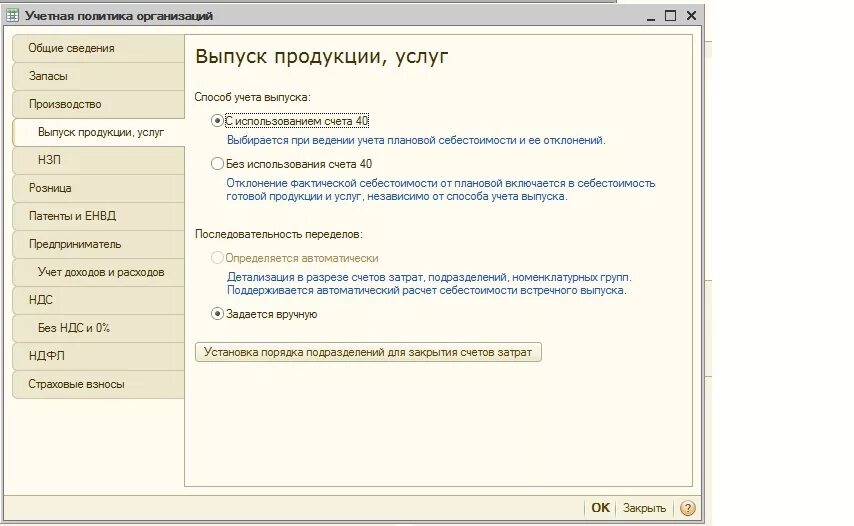Open the 'Страховые взносы' tab
The width and height of the screenshot is (854, 526).
click(99, 384)
